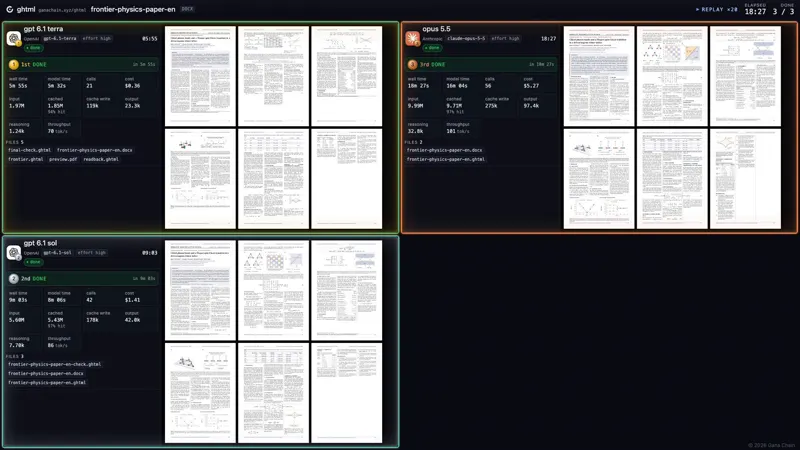Image resolution: width=800 pixels, height=450 pixels.
Task: Open page 2 thumbnail of gpt 6.1 terra paper
Action: pos(273,76)
